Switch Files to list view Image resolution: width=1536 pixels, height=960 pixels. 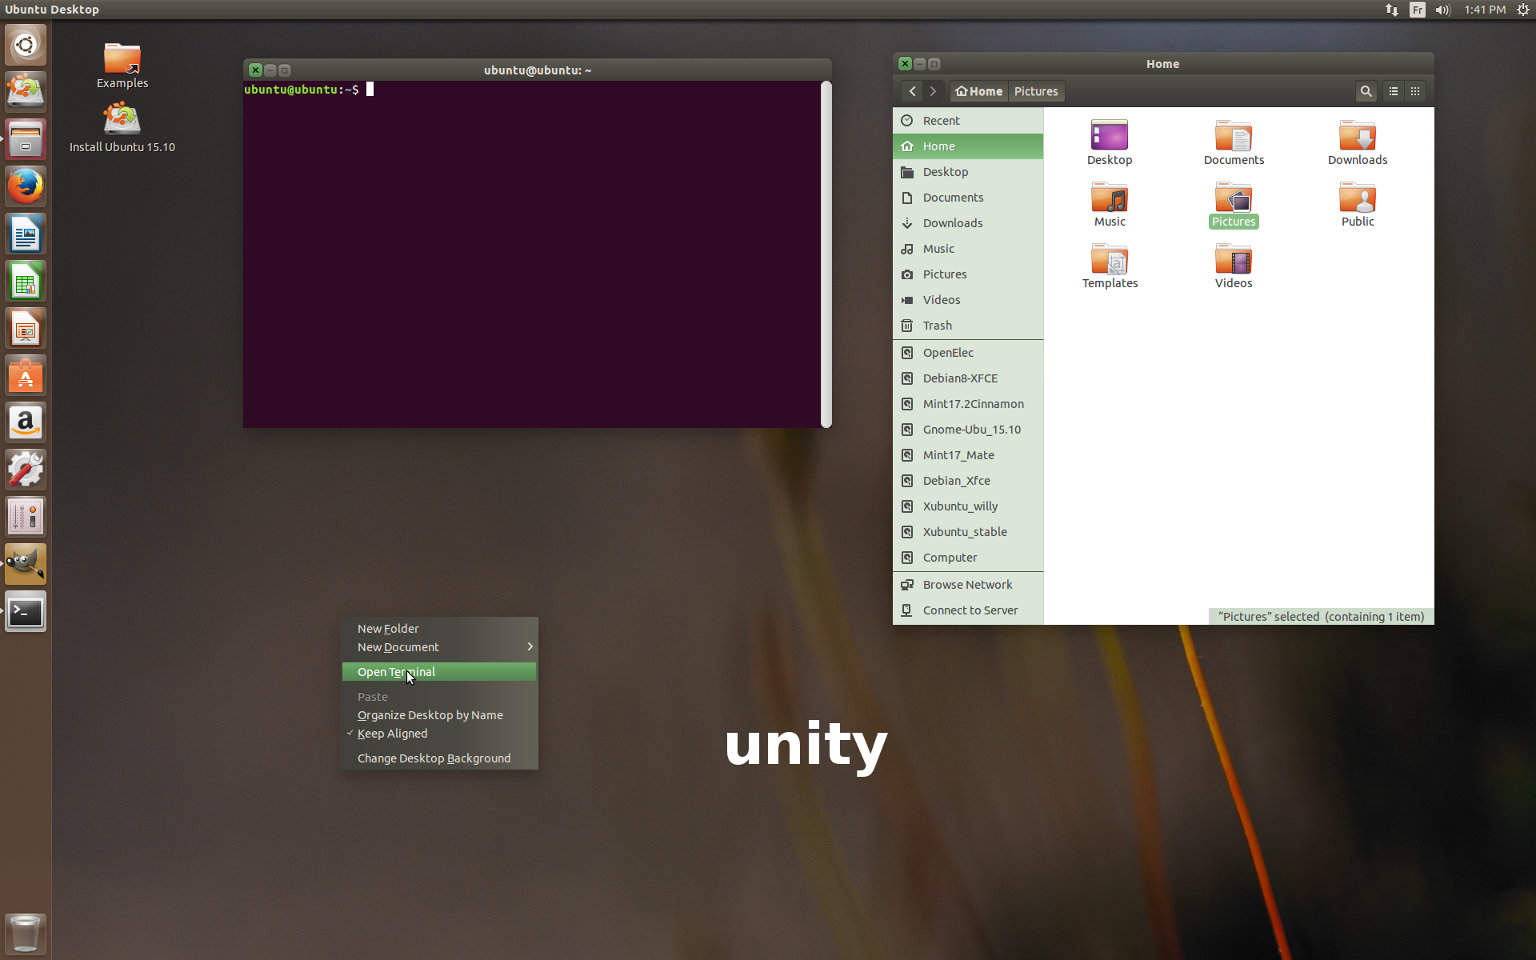coord(1393,91)
